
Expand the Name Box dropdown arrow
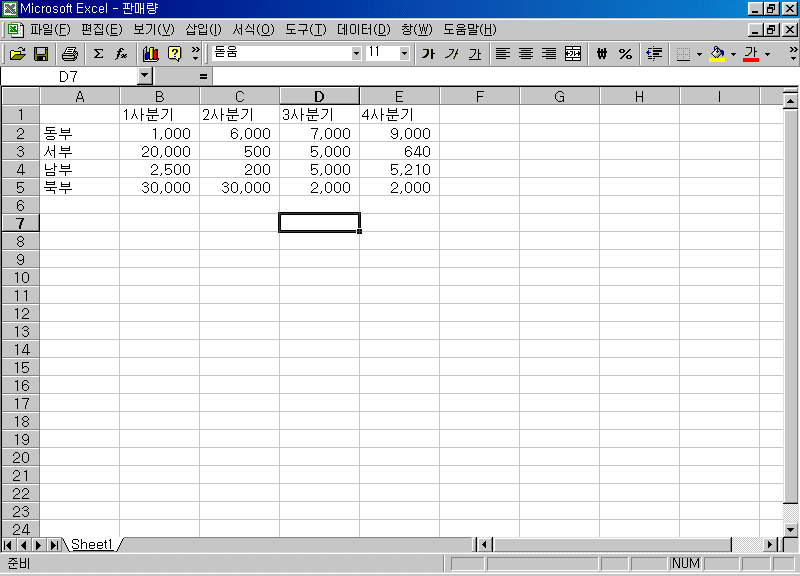click(x=144, y=76)
